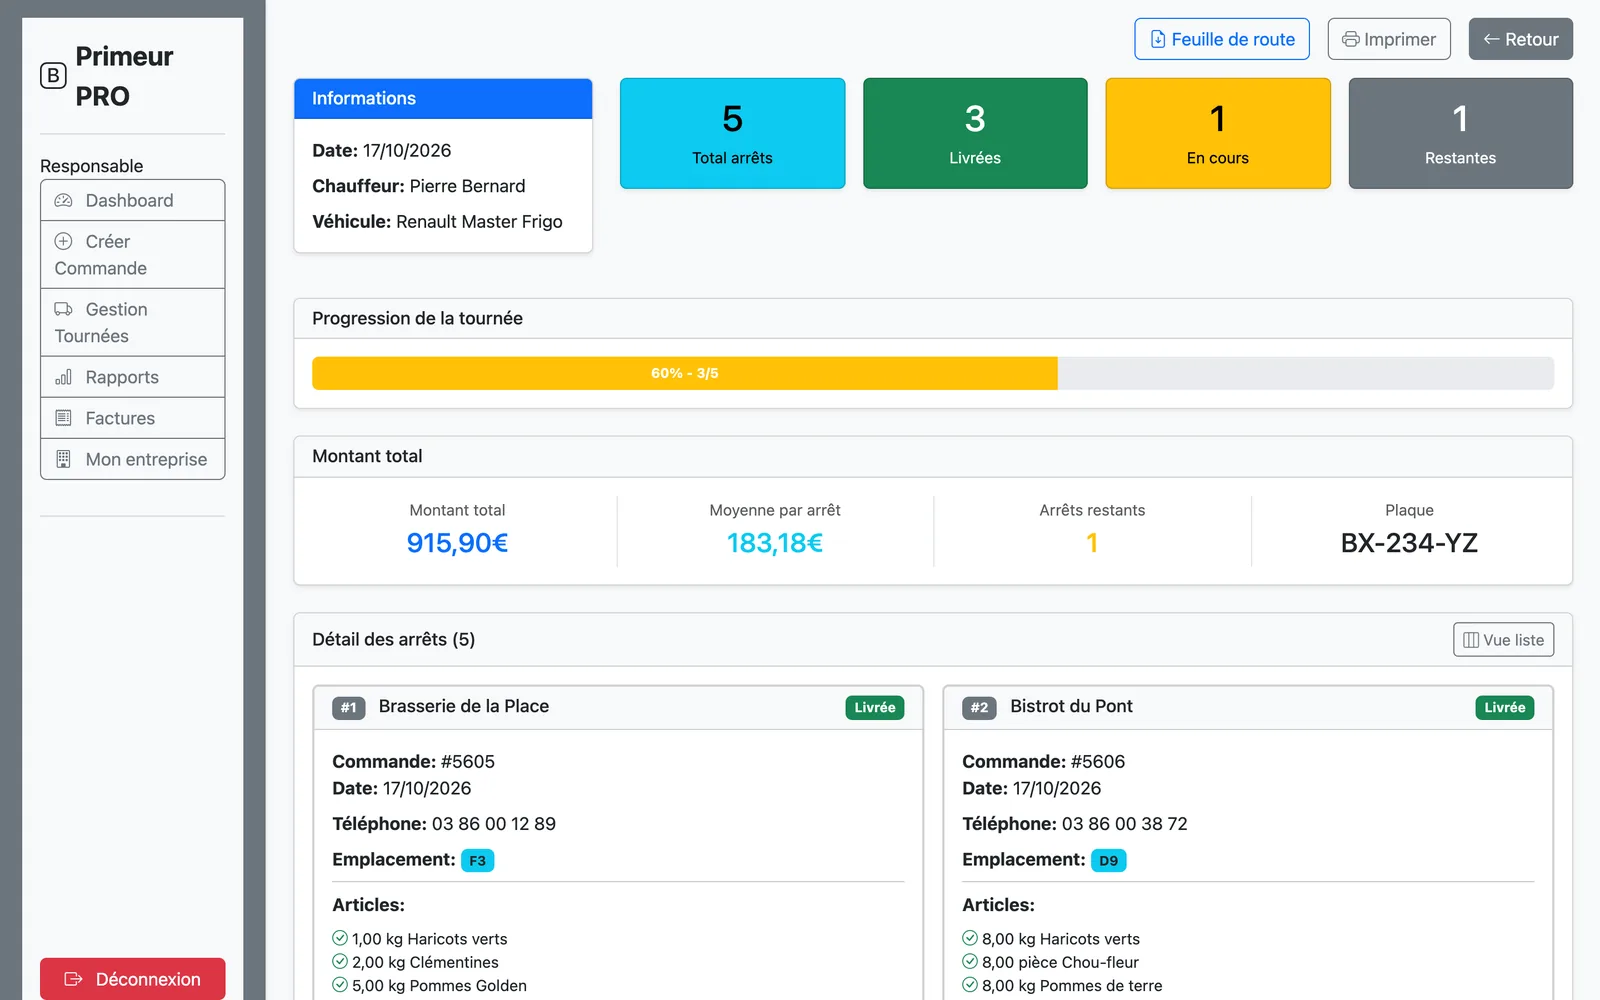Screen dimensions: 1600x1000
Task: Click the Imprimer button
Action: tap(1389, 39)
